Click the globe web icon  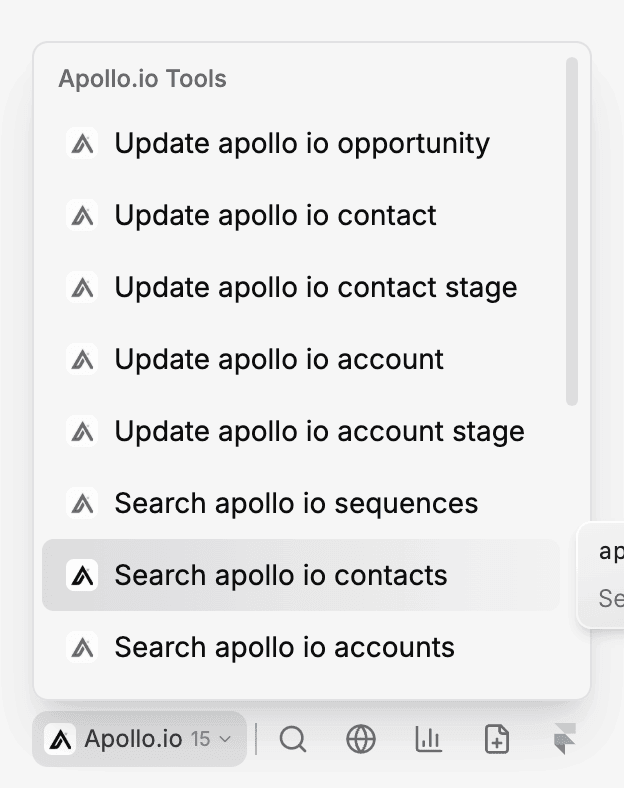pos(361,739)
